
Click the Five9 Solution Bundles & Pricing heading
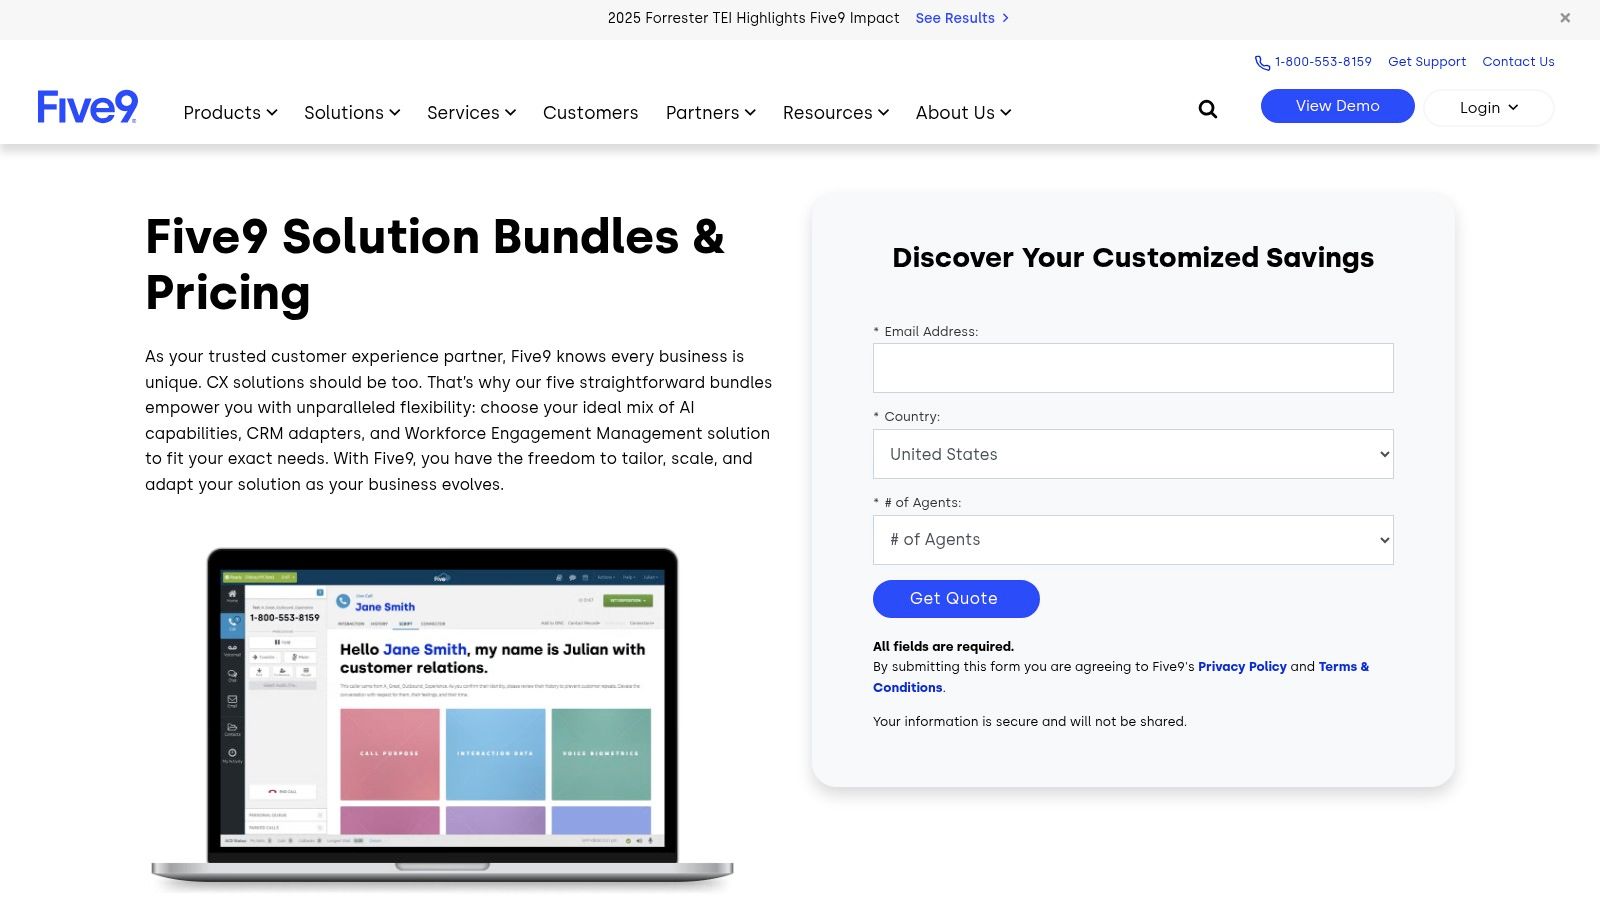(435, 265)
